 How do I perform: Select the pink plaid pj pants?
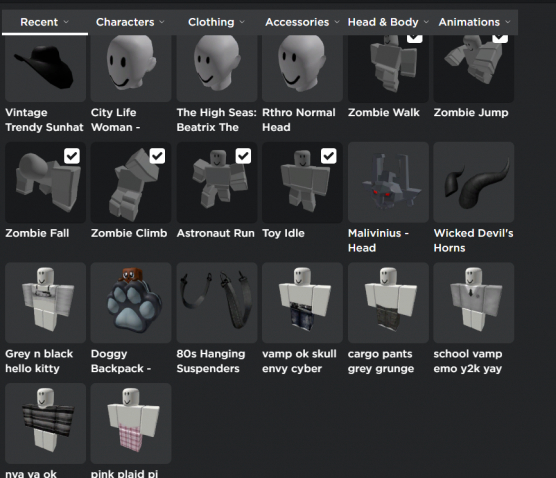pyautogui.click(x=131, y=423)
